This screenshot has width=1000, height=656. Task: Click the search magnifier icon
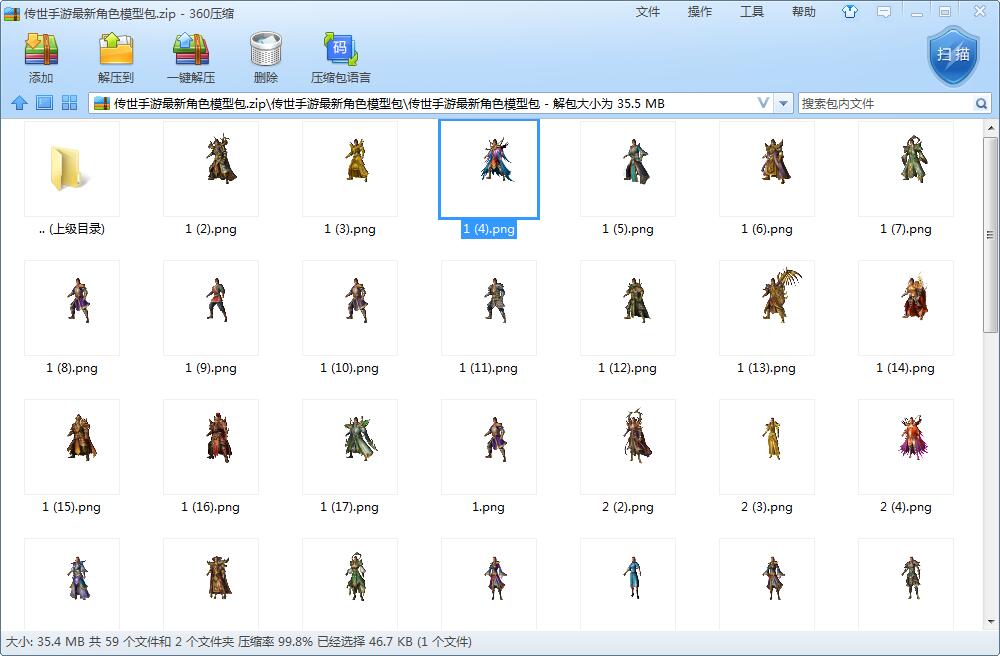click(x=982, y=104)
